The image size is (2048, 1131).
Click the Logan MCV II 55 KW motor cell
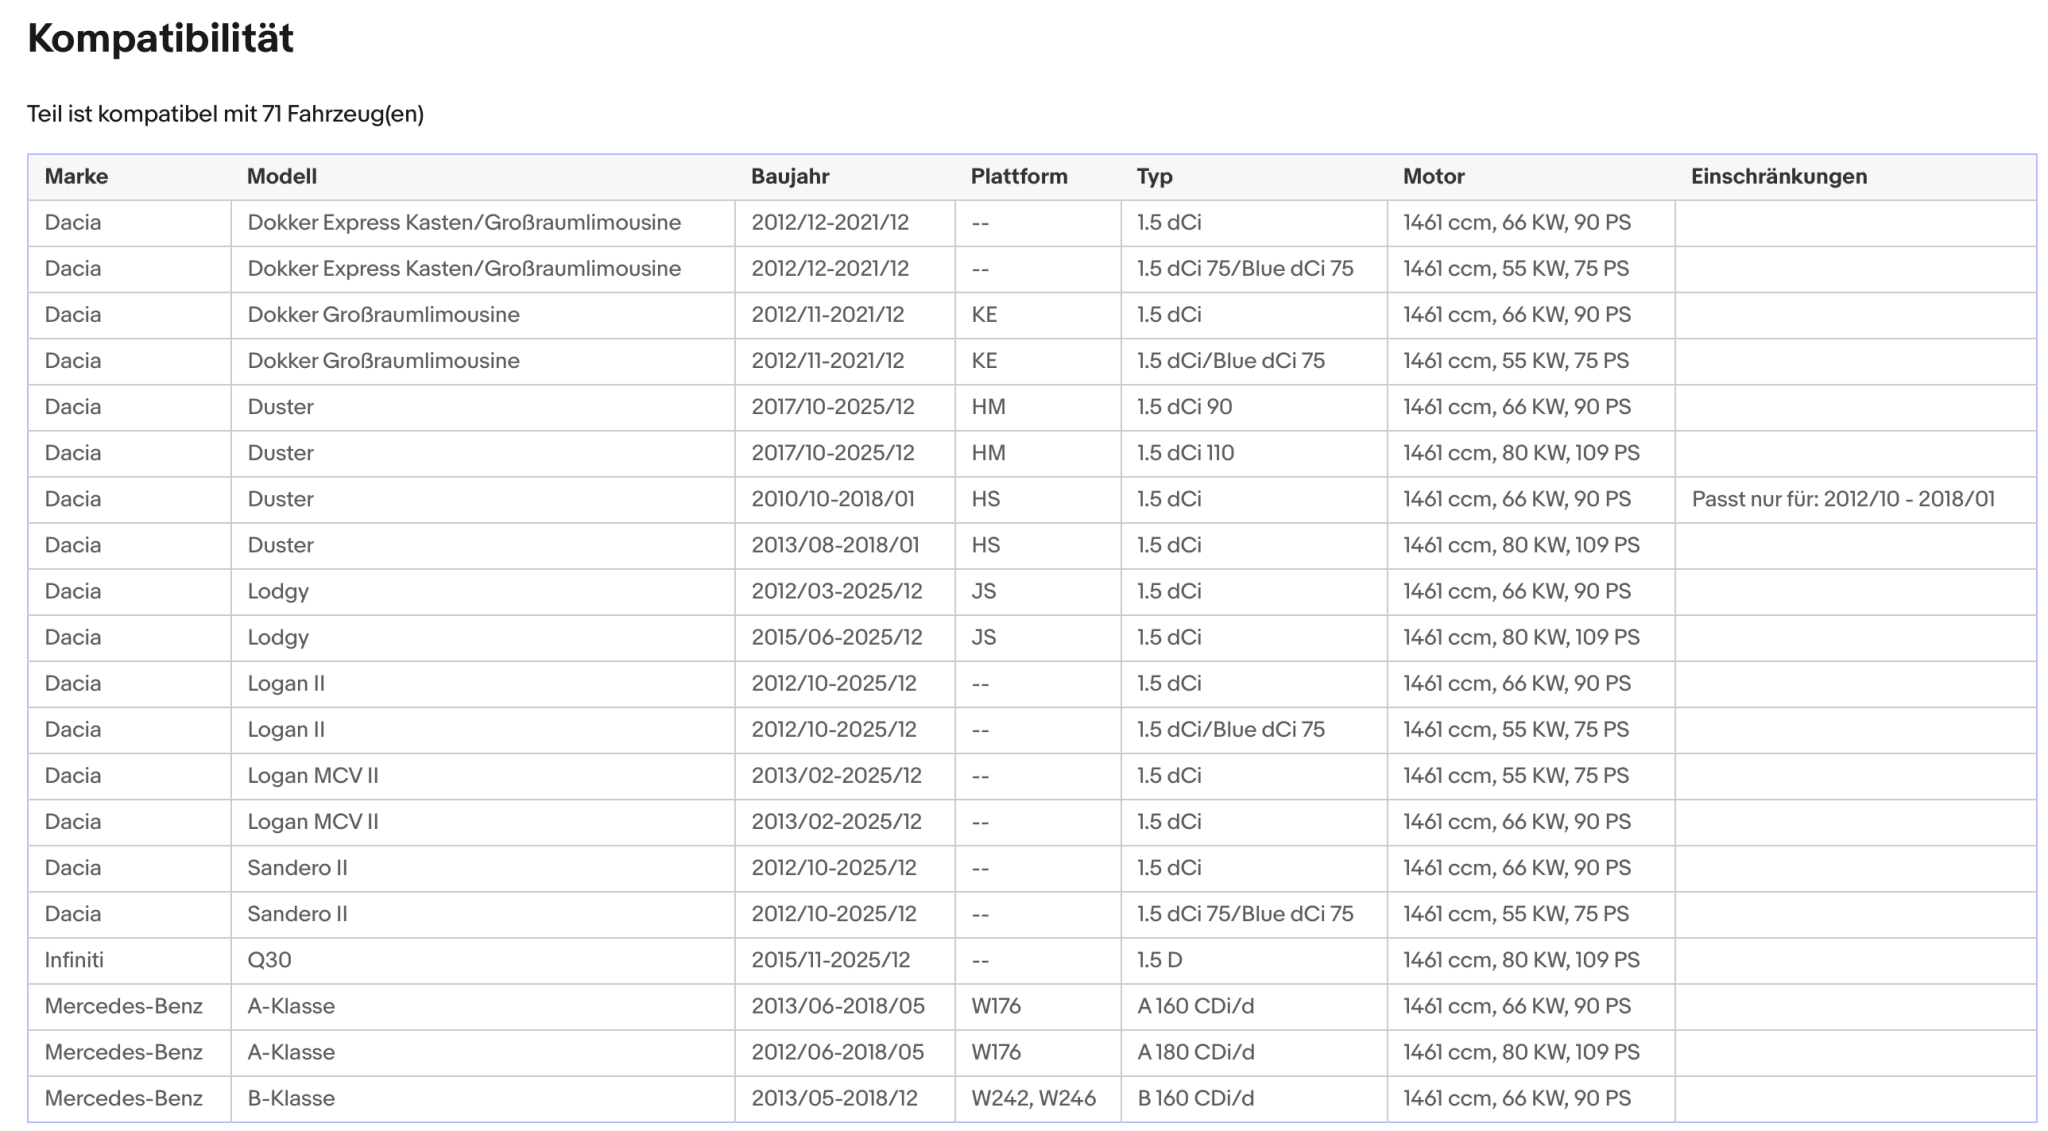click(x=1516, y=775)
